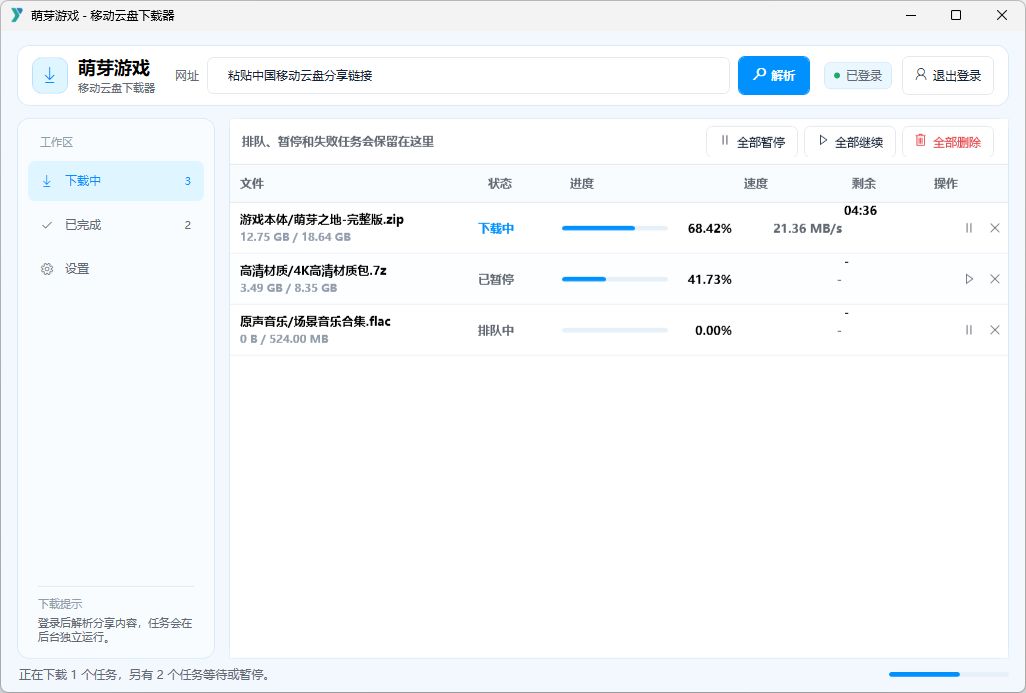Click the 0.00% progress bar

point(614,330)
